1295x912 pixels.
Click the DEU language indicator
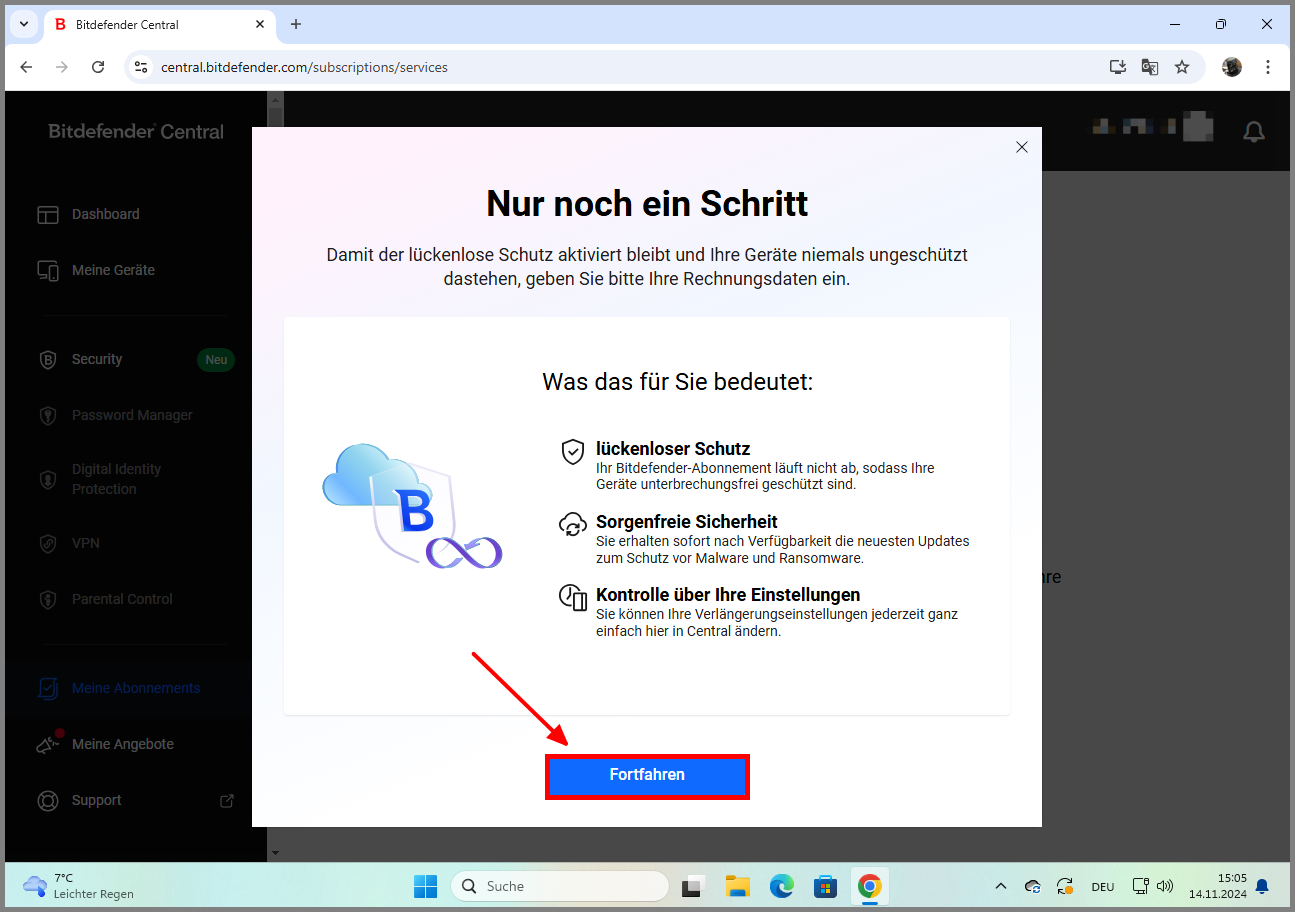(1103, 886)
